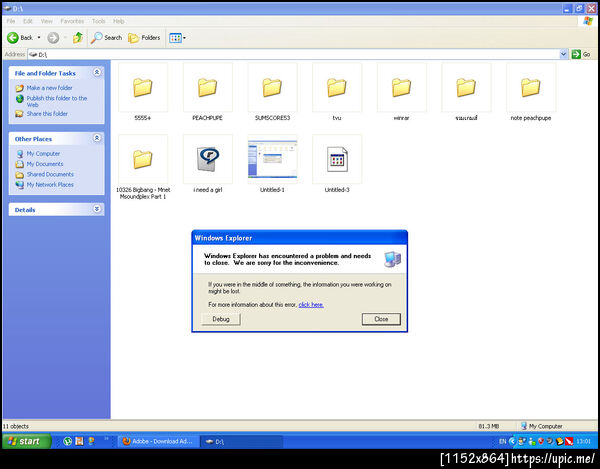Click the 'click here' error info link
The width and height of the screenshot is (600, 469).
tap(311, 305)
